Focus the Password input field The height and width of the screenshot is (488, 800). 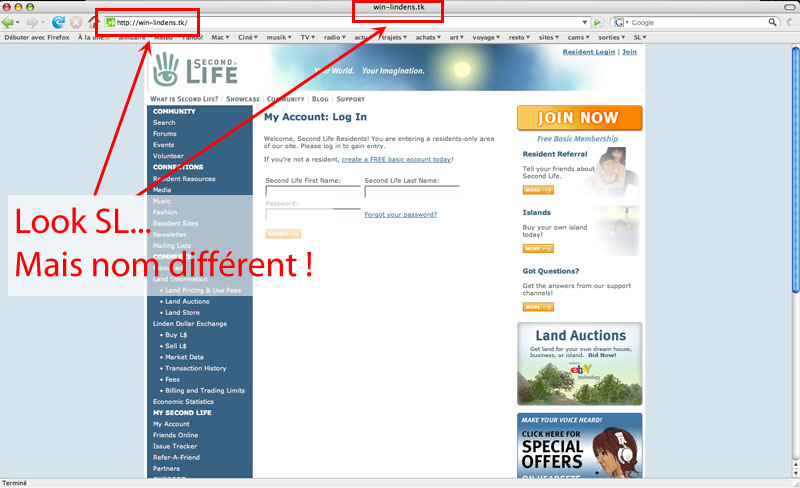click(x=313, y=214)
